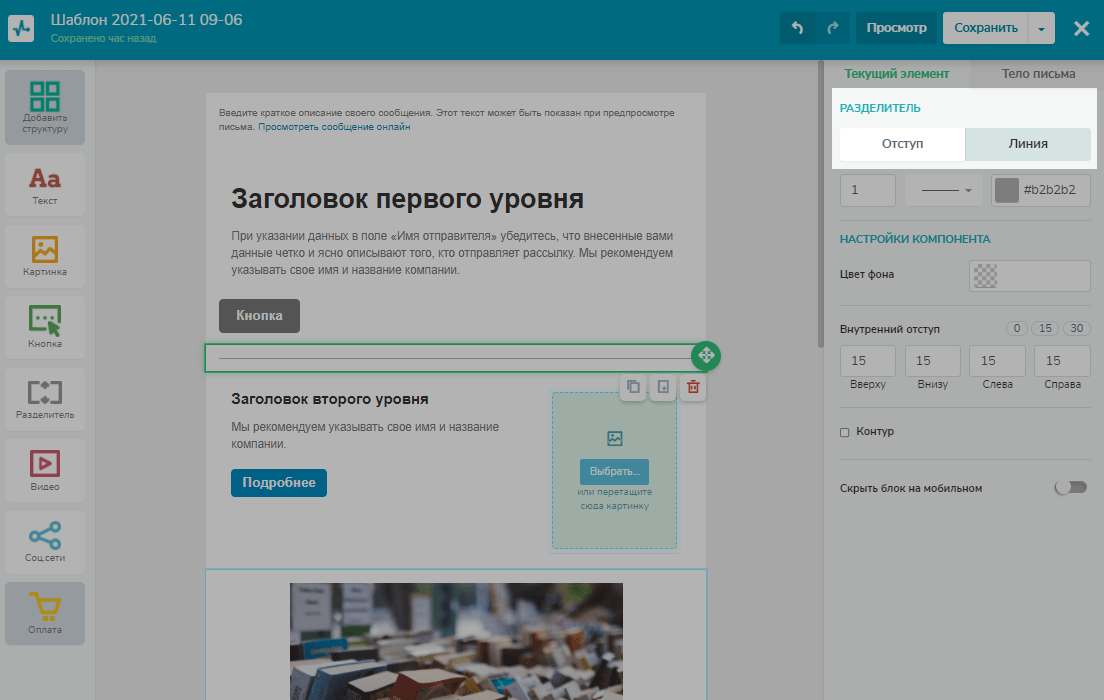The image size is (1104, 700).
Task: Delete the block with the trash icon
Action: [693, 387]
